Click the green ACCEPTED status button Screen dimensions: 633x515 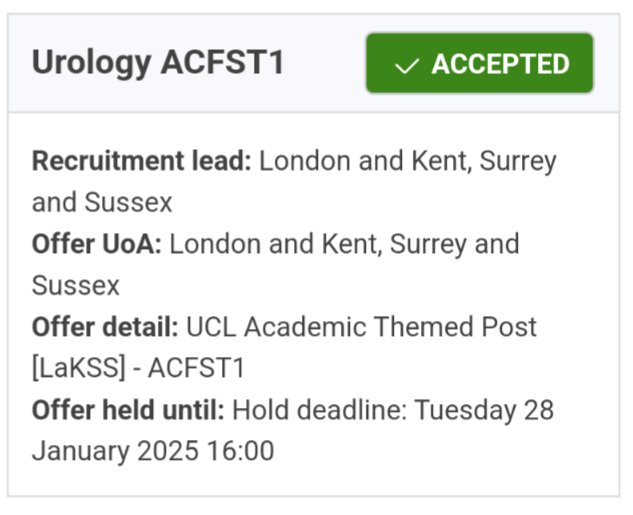[x=479, y=64]
